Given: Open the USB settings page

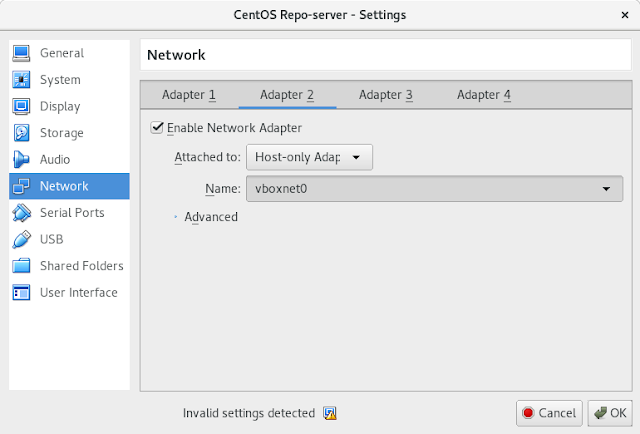Looking at the screenshot, I should (x=69, y=239).
